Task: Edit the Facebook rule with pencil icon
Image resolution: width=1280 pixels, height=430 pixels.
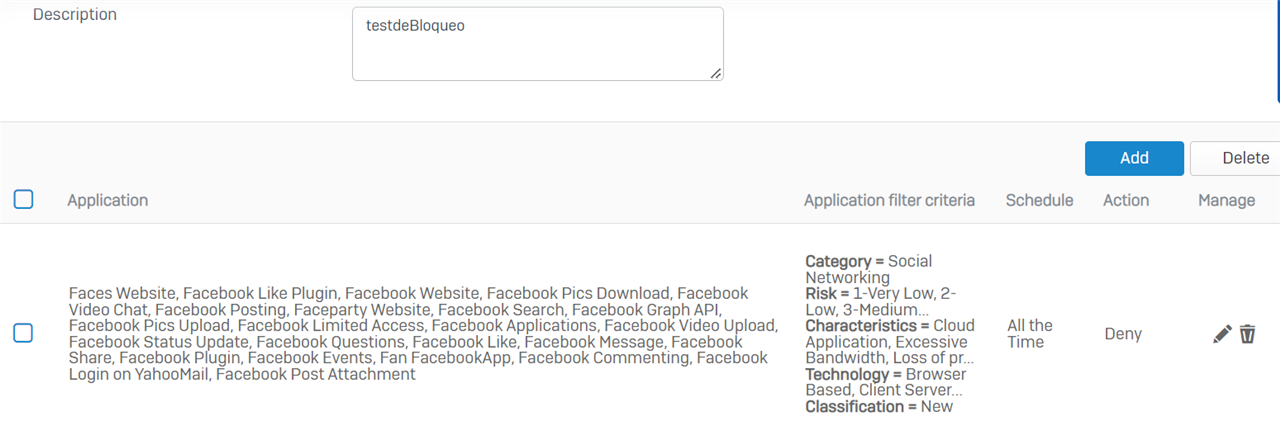Action: click(1222, 334)
